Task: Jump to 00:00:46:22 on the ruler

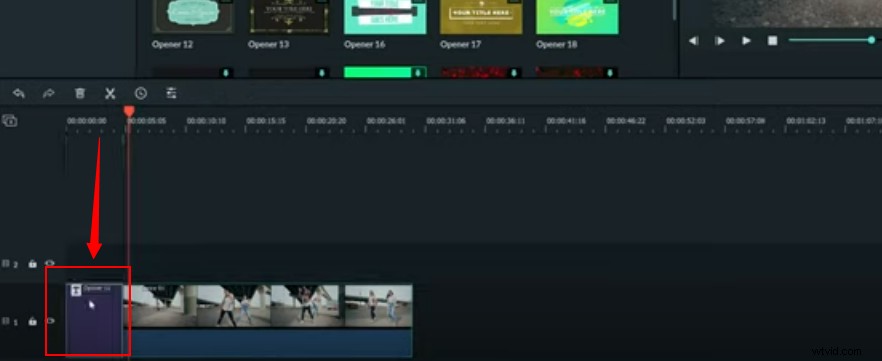Action: pos(626,121)
